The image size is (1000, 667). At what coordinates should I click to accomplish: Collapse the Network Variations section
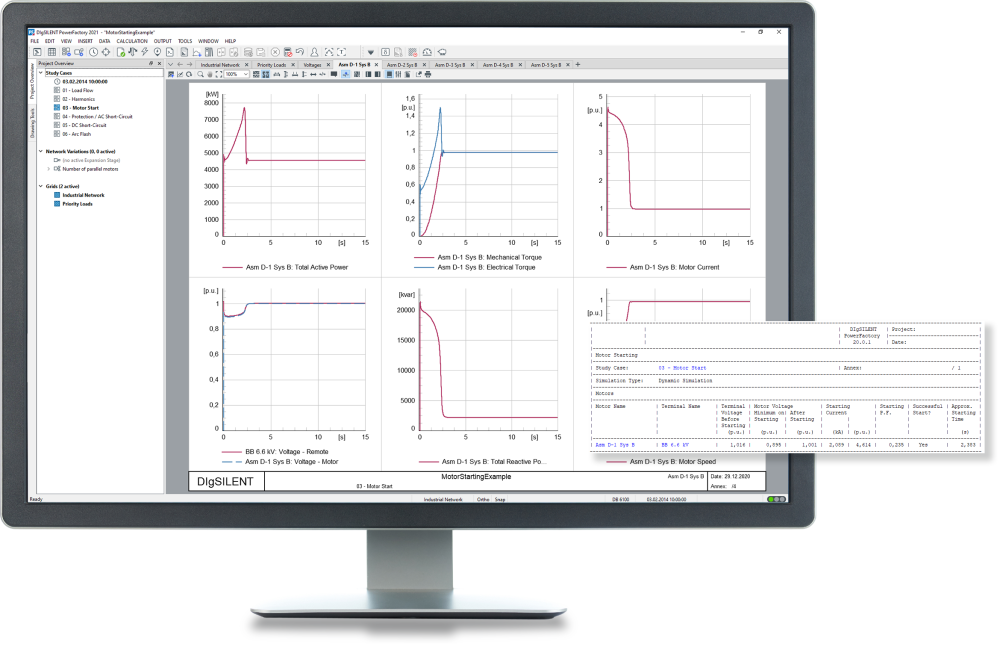click(x=41, y=151)
